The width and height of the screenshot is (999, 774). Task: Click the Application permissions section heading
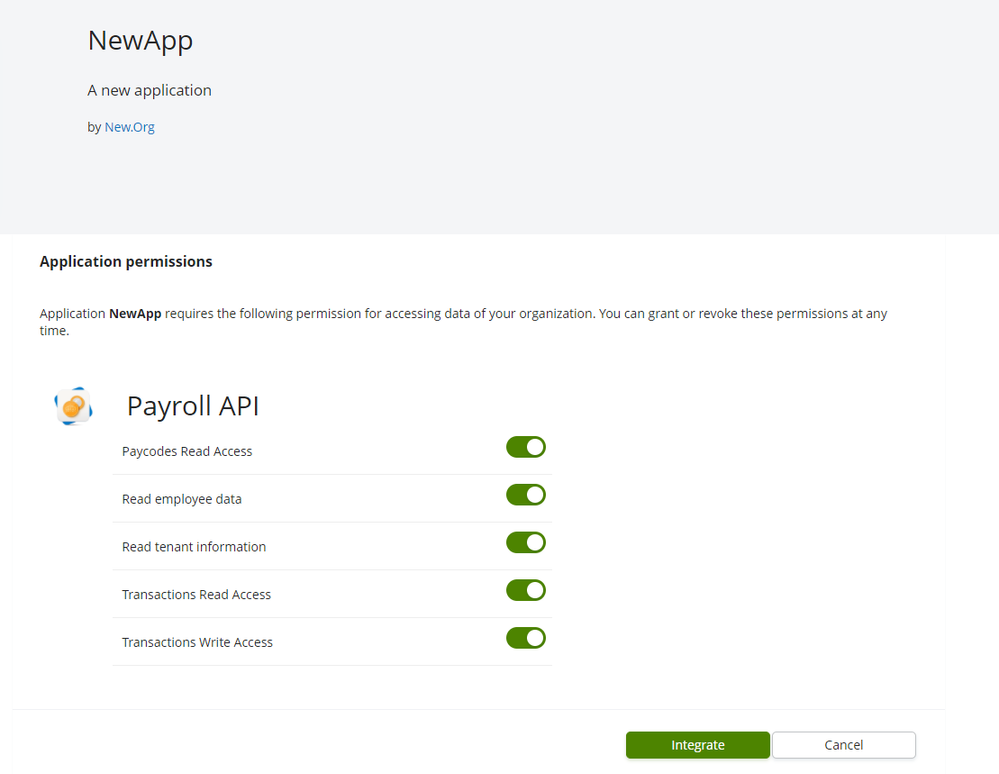126,261
